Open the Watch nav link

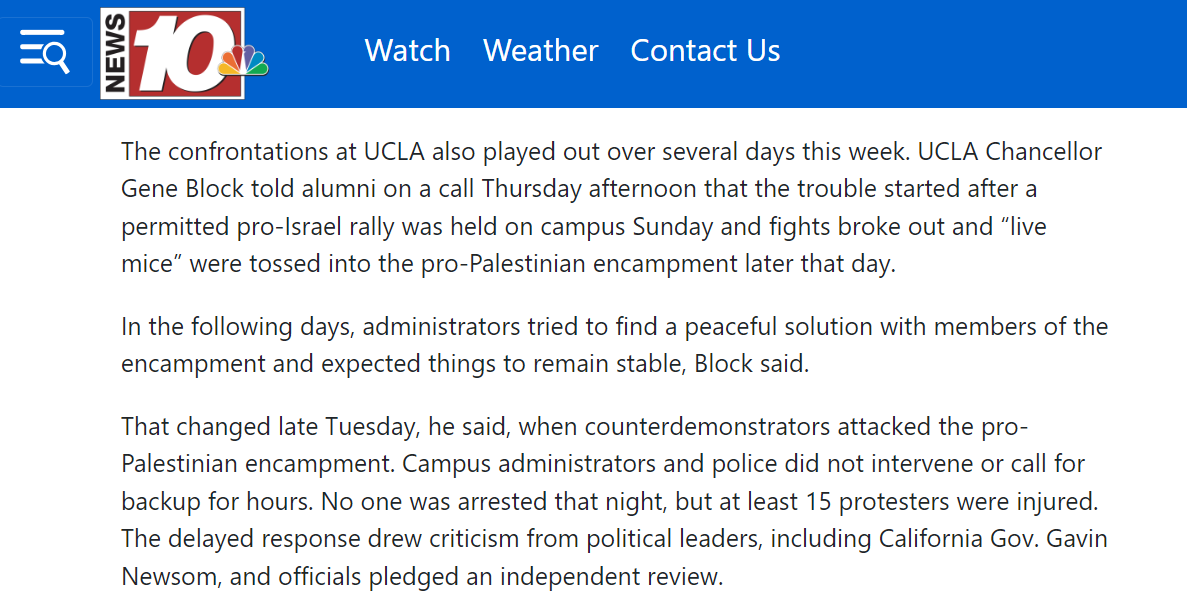coord(407,51)
